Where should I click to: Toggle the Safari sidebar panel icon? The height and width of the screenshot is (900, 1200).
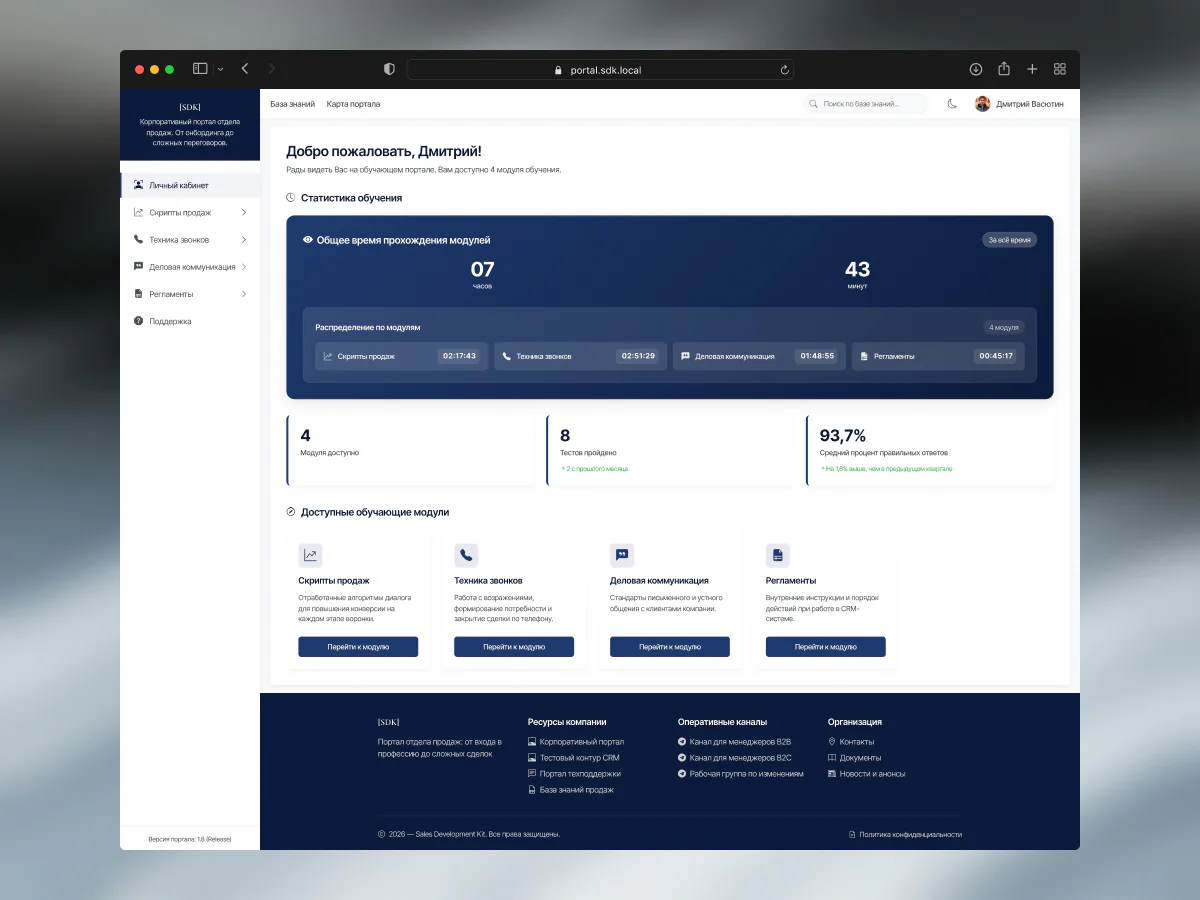pos(200,69)
